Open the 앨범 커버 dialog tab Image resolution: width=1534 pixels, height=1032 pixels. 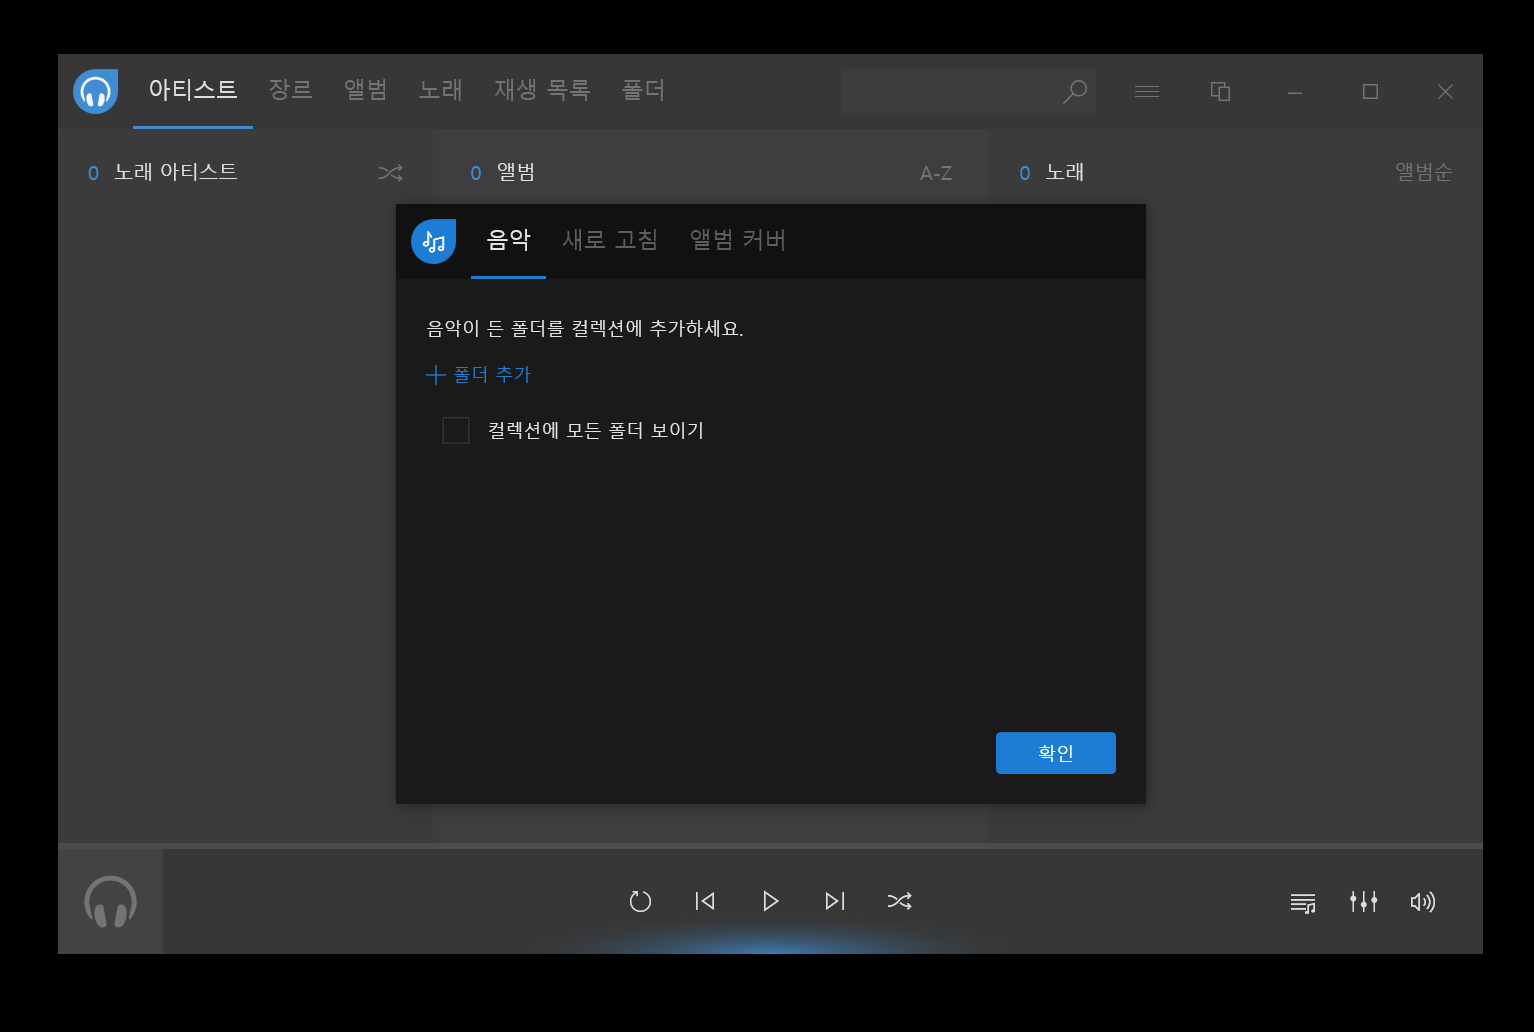(738, 240)
